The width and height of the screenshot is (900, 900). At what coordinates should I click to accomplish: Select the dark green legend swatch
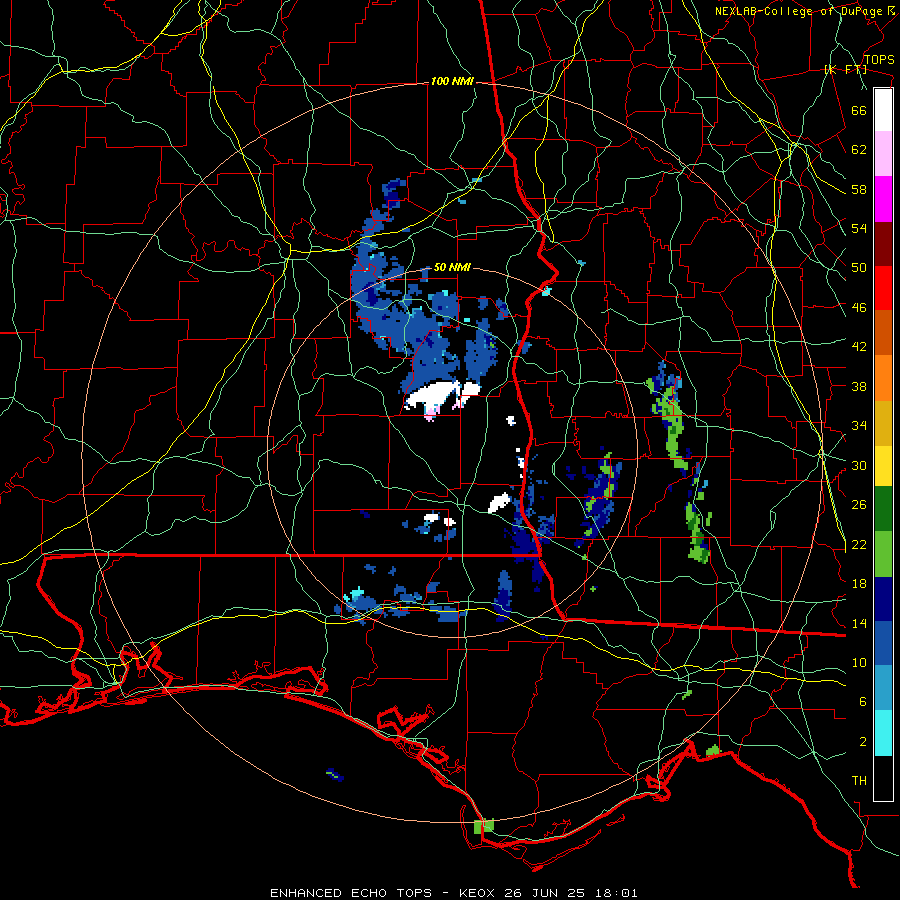(x=883, y=509)
